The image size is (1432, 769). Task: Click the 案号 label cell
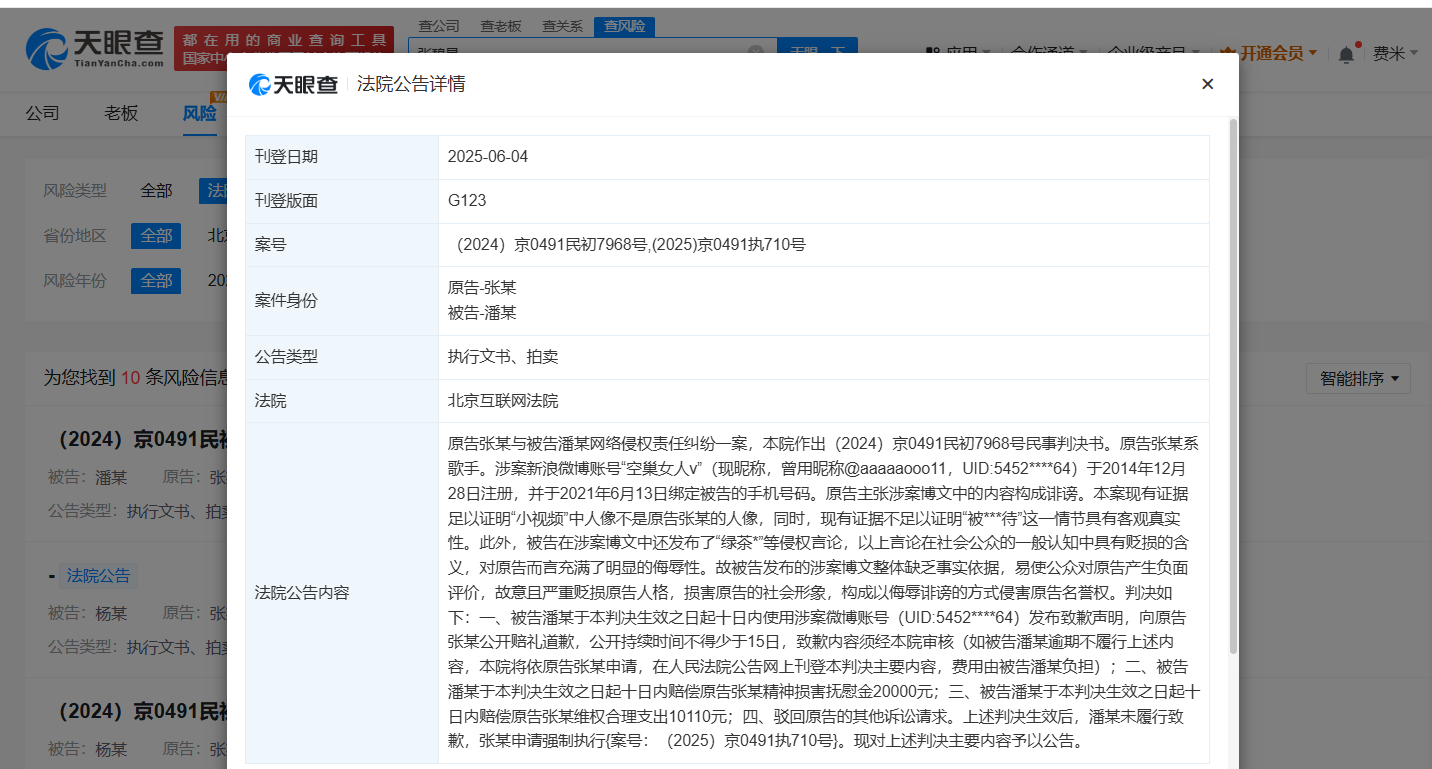pos(342,244)
